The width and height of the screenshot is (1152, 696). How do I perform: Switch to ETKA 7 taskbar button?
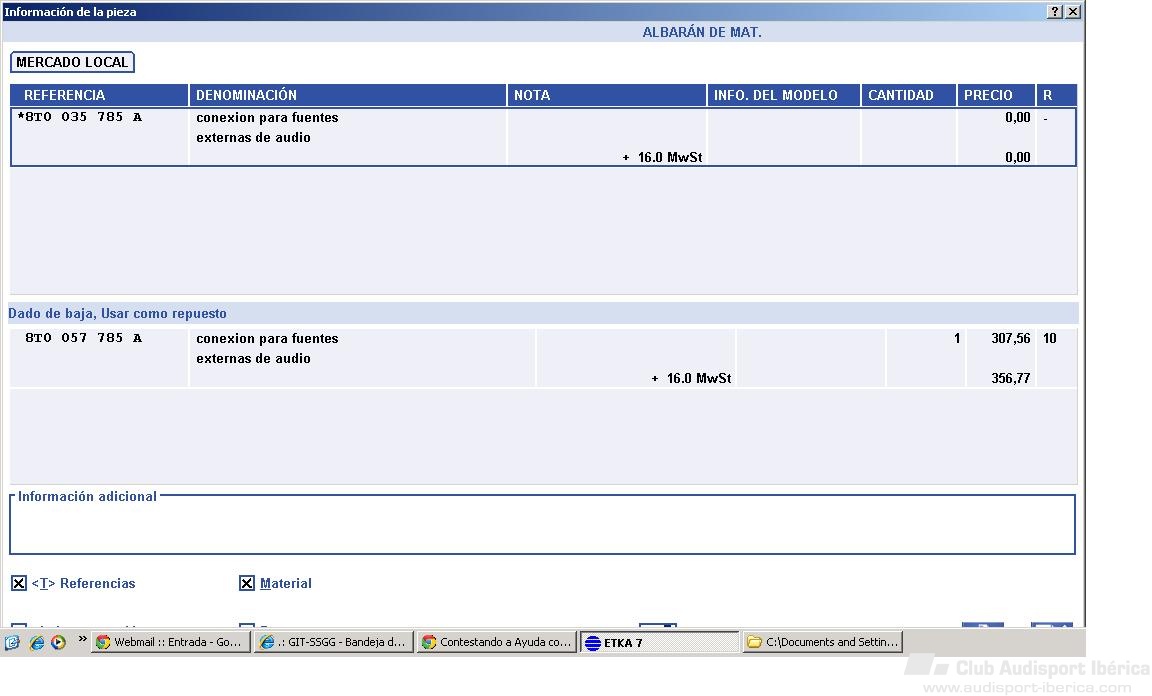pos(659,643)
